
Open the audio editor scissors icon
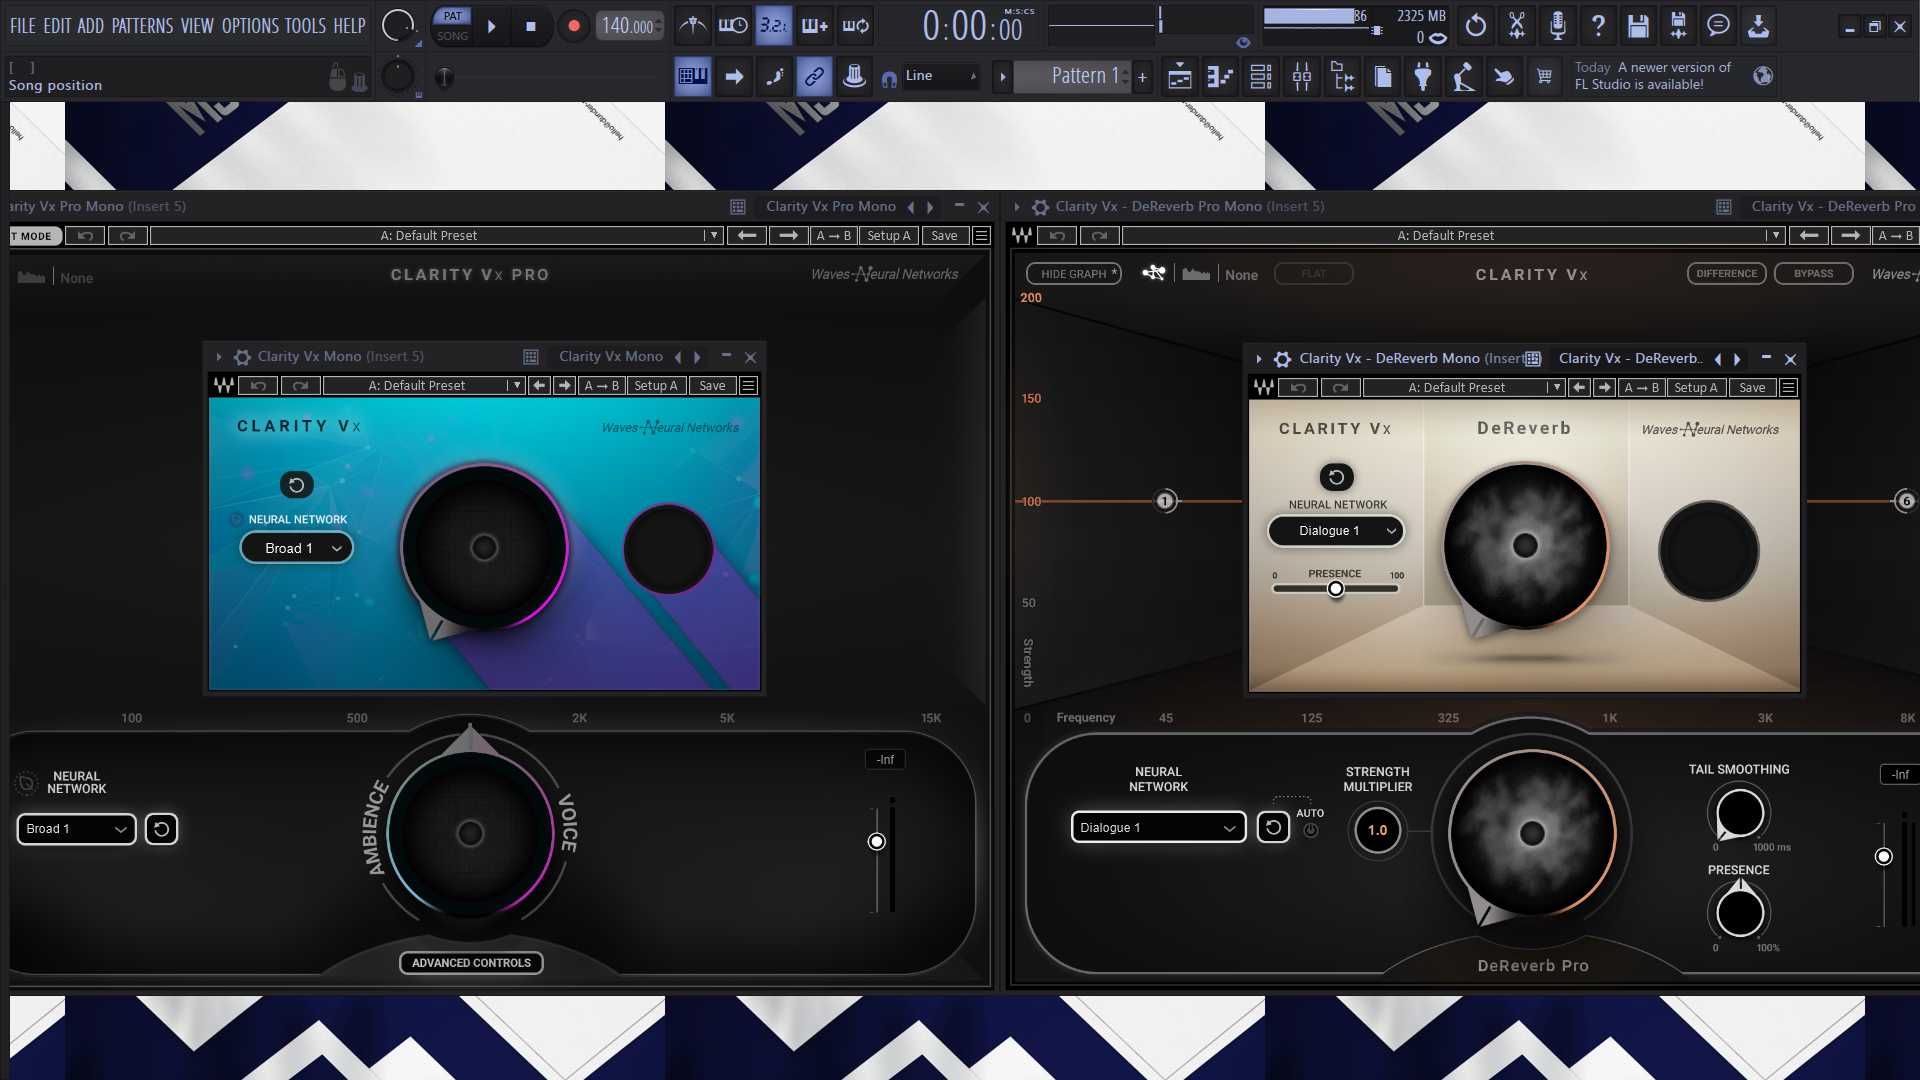(x=1517, y=26)
